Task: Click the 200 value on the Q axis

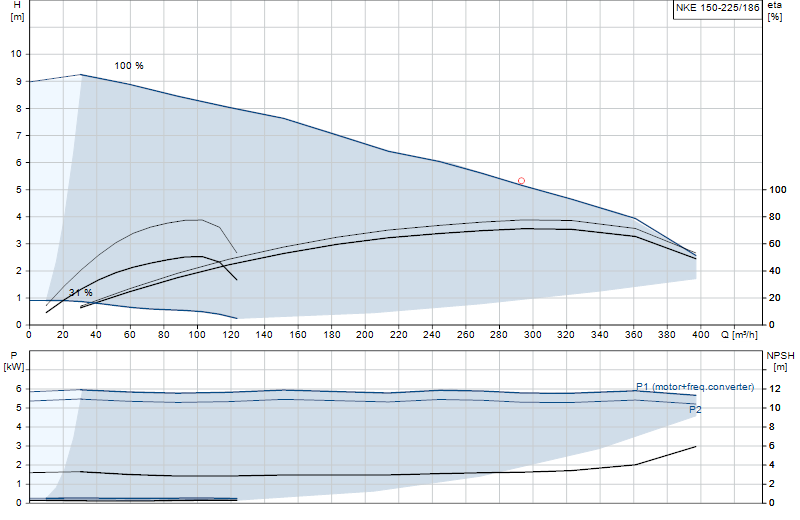Action: (365, 335)
